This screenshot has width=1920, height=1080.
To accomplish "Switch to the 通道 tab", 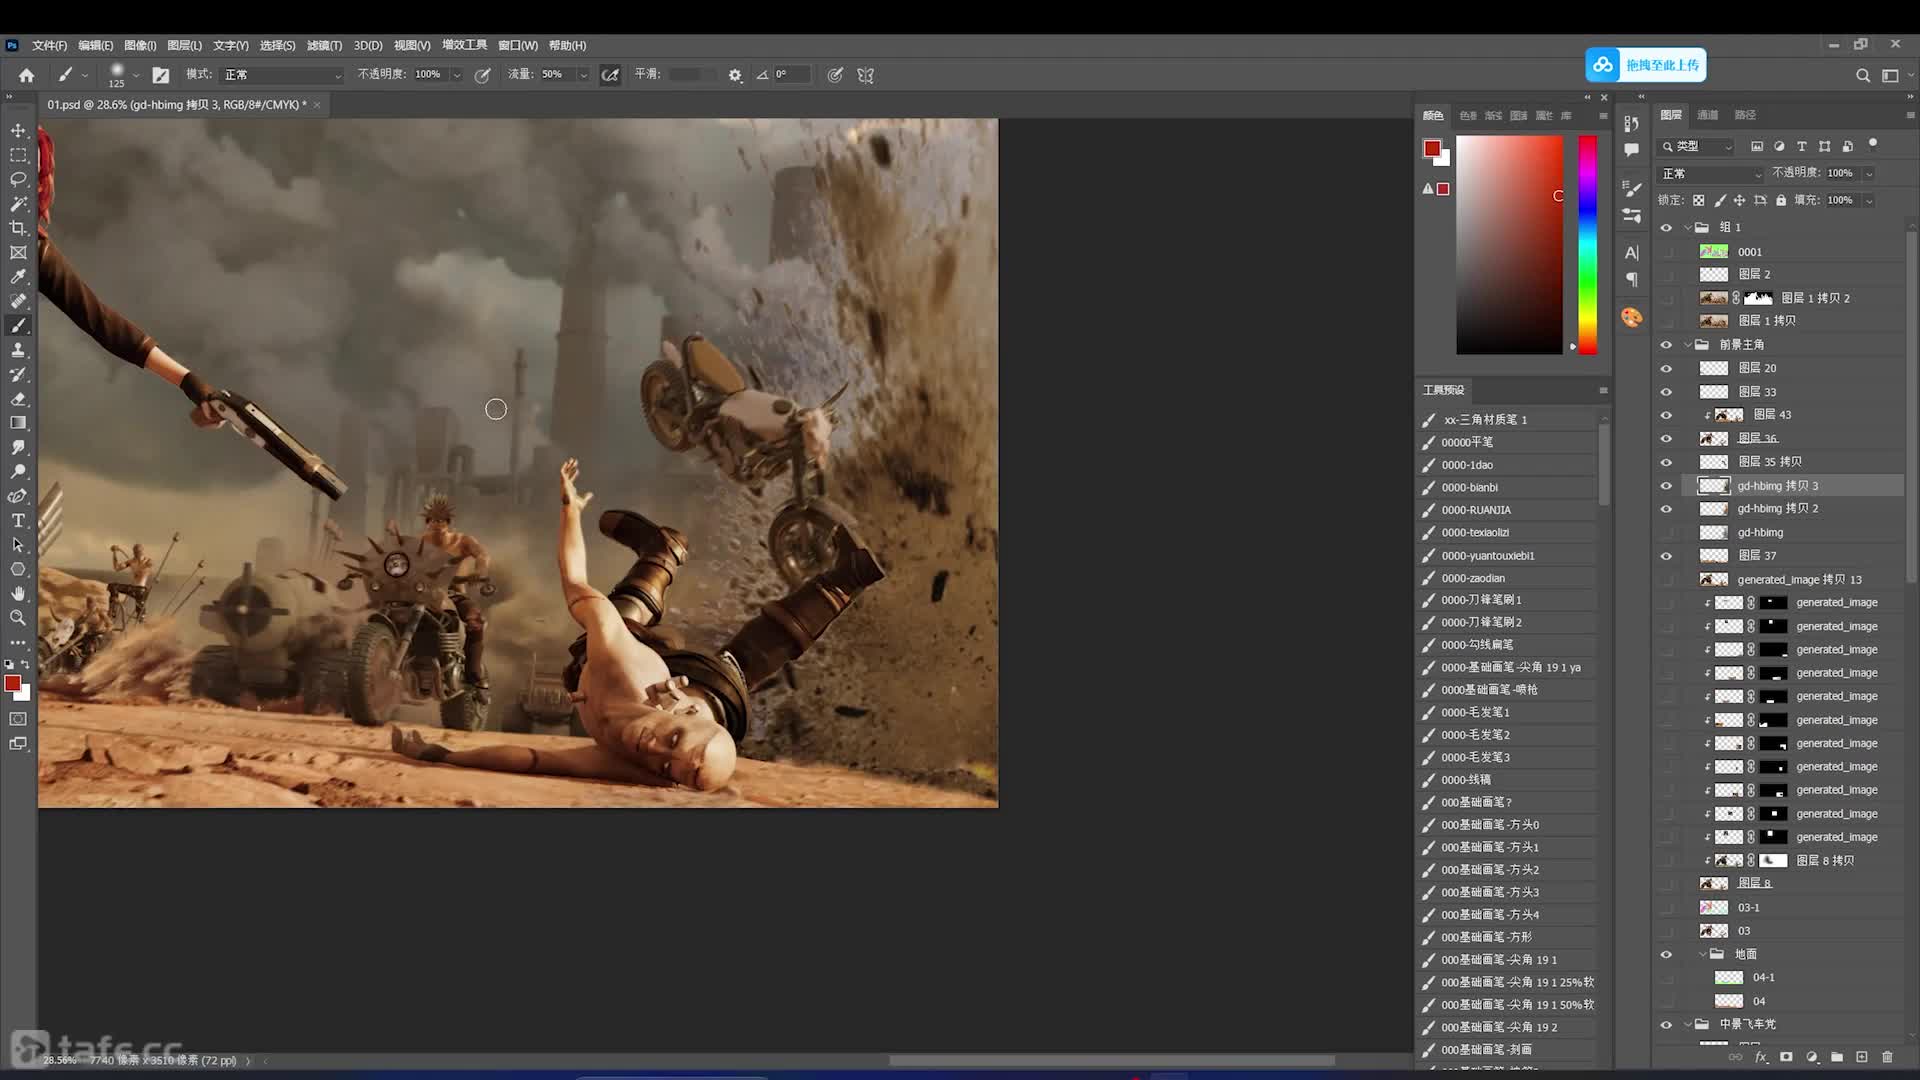I will [1708, 115].
